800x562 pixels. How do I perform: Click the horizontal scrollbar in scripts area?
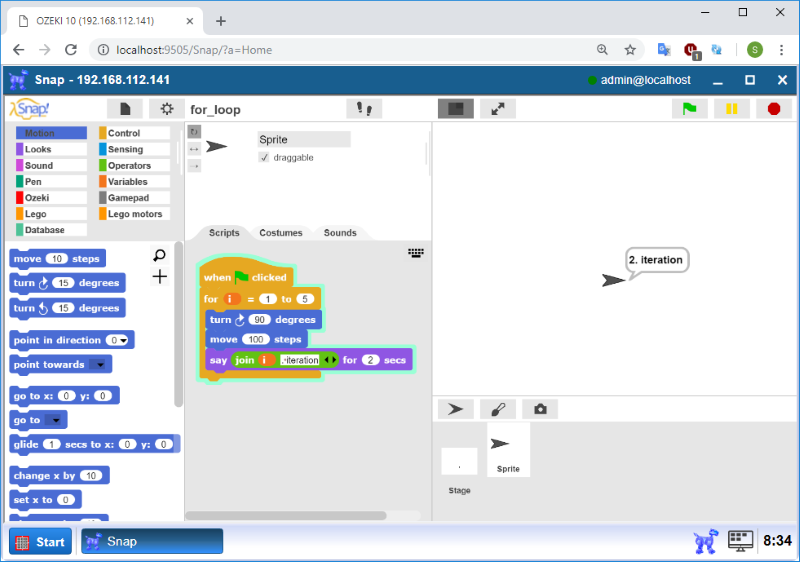286,516
